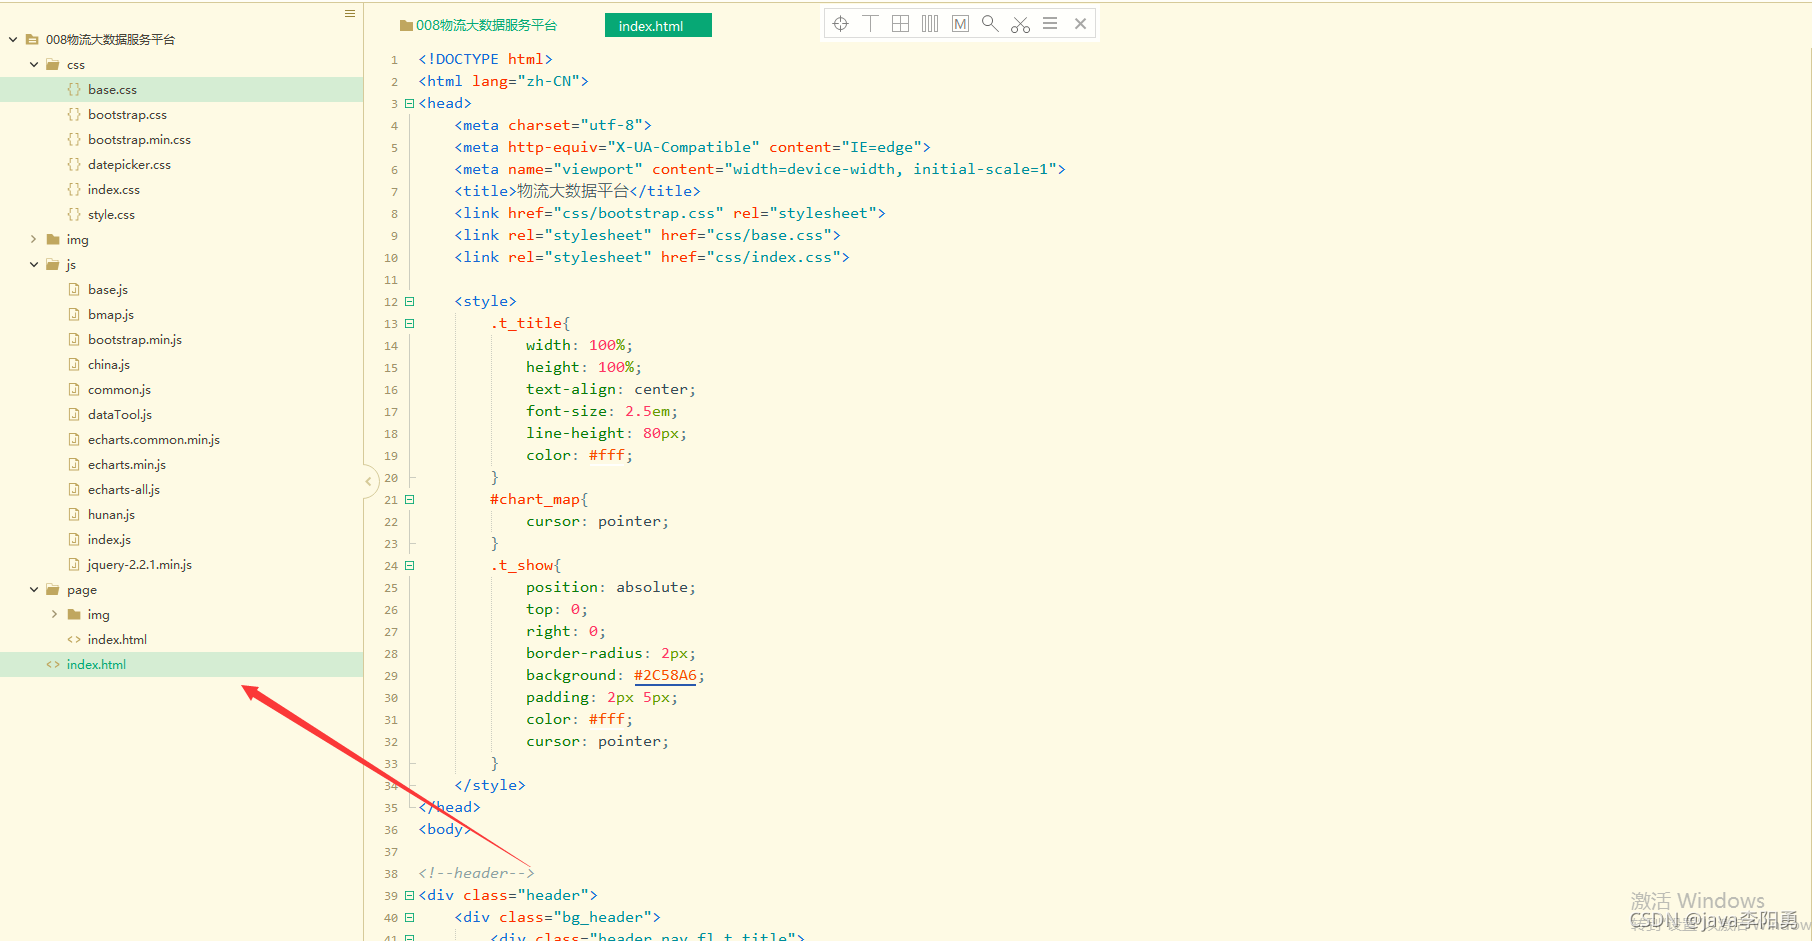Fold the .t_title rule at line 13
1812x941 pixels.
409,323
